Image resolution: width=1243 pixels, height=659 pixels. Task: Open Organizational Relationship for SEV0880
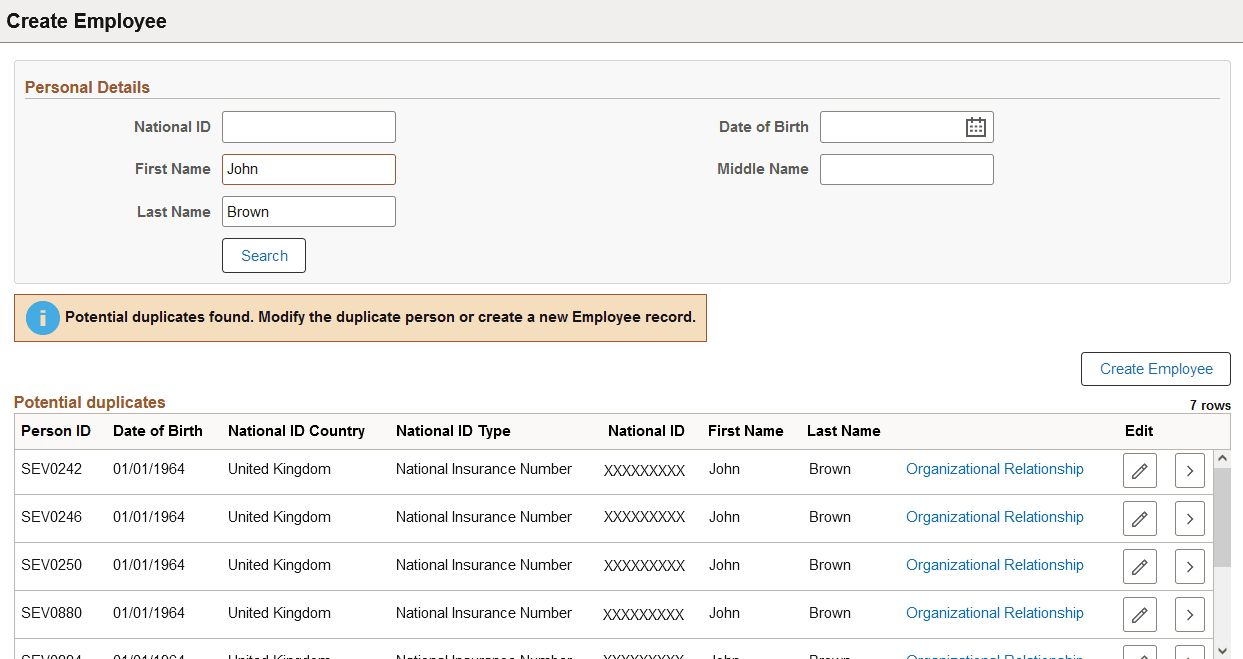point(994,613)
